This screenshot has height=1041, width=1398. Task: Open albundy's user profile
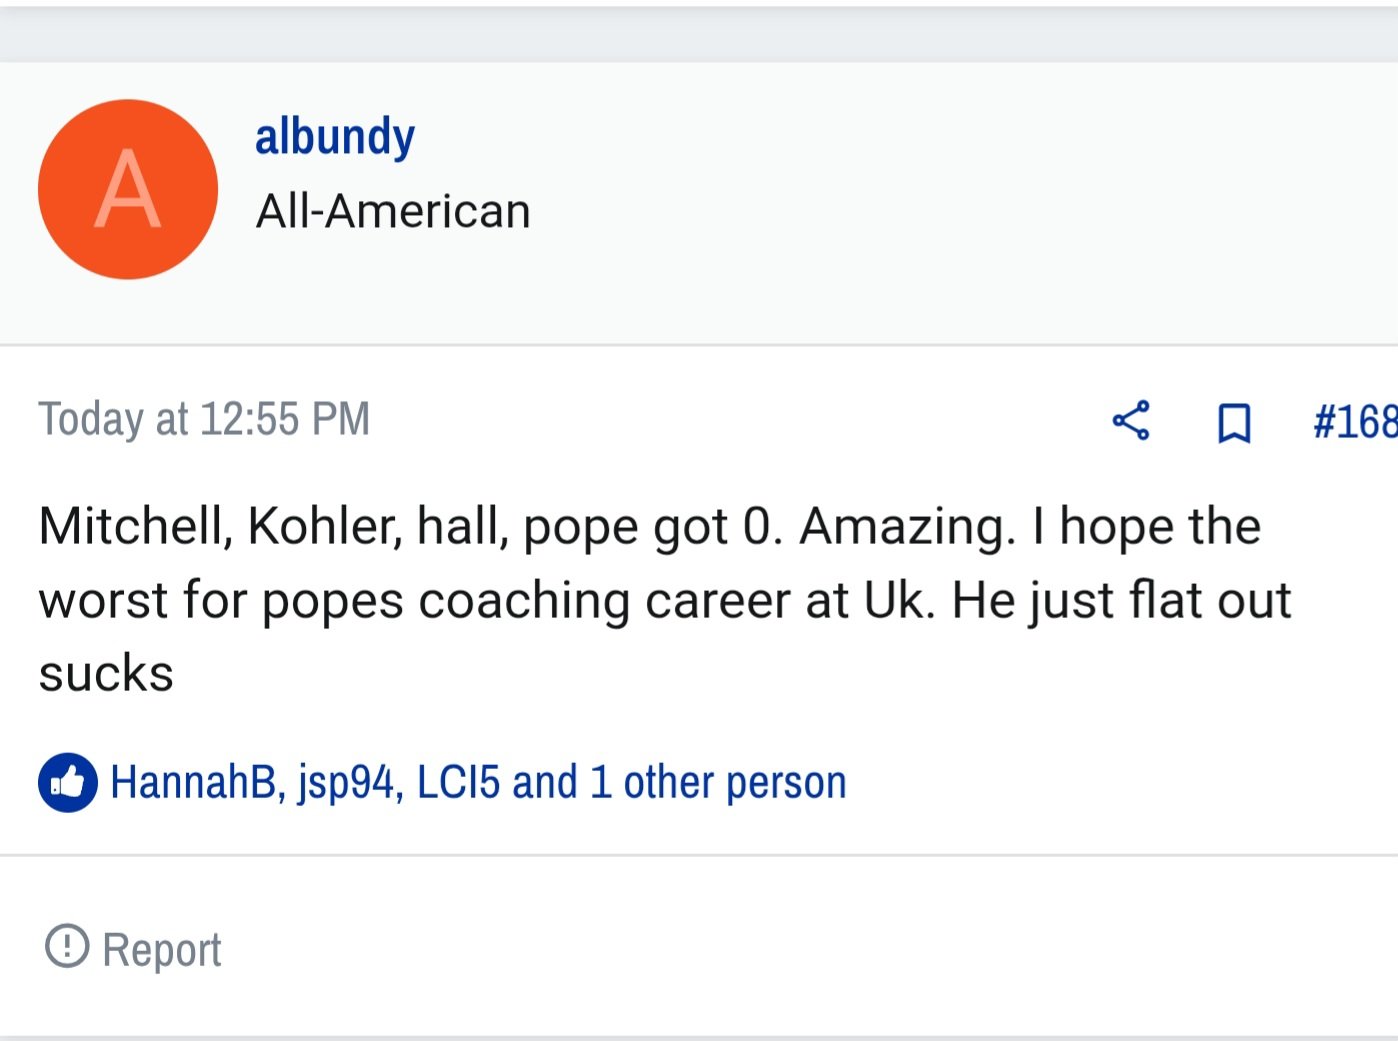click(x=335, y=138)
